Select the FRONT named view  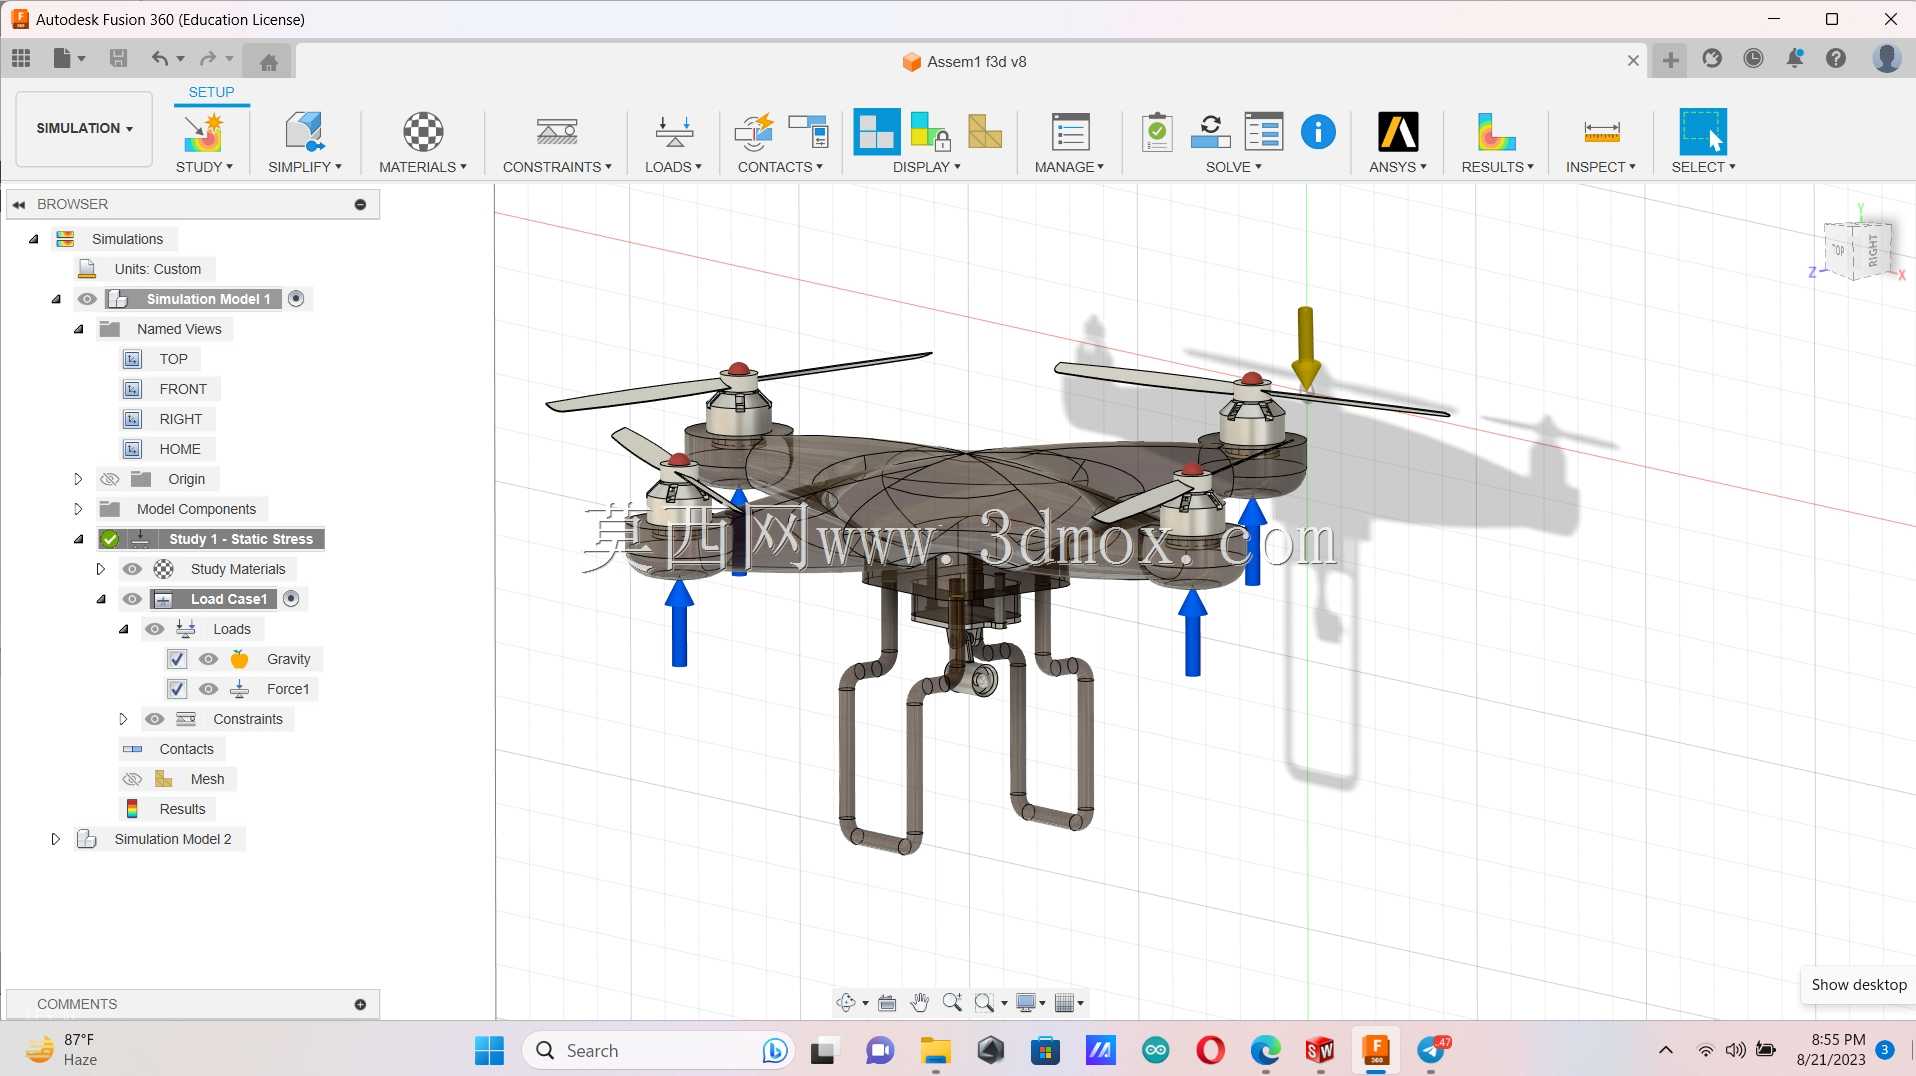point(183,389)
